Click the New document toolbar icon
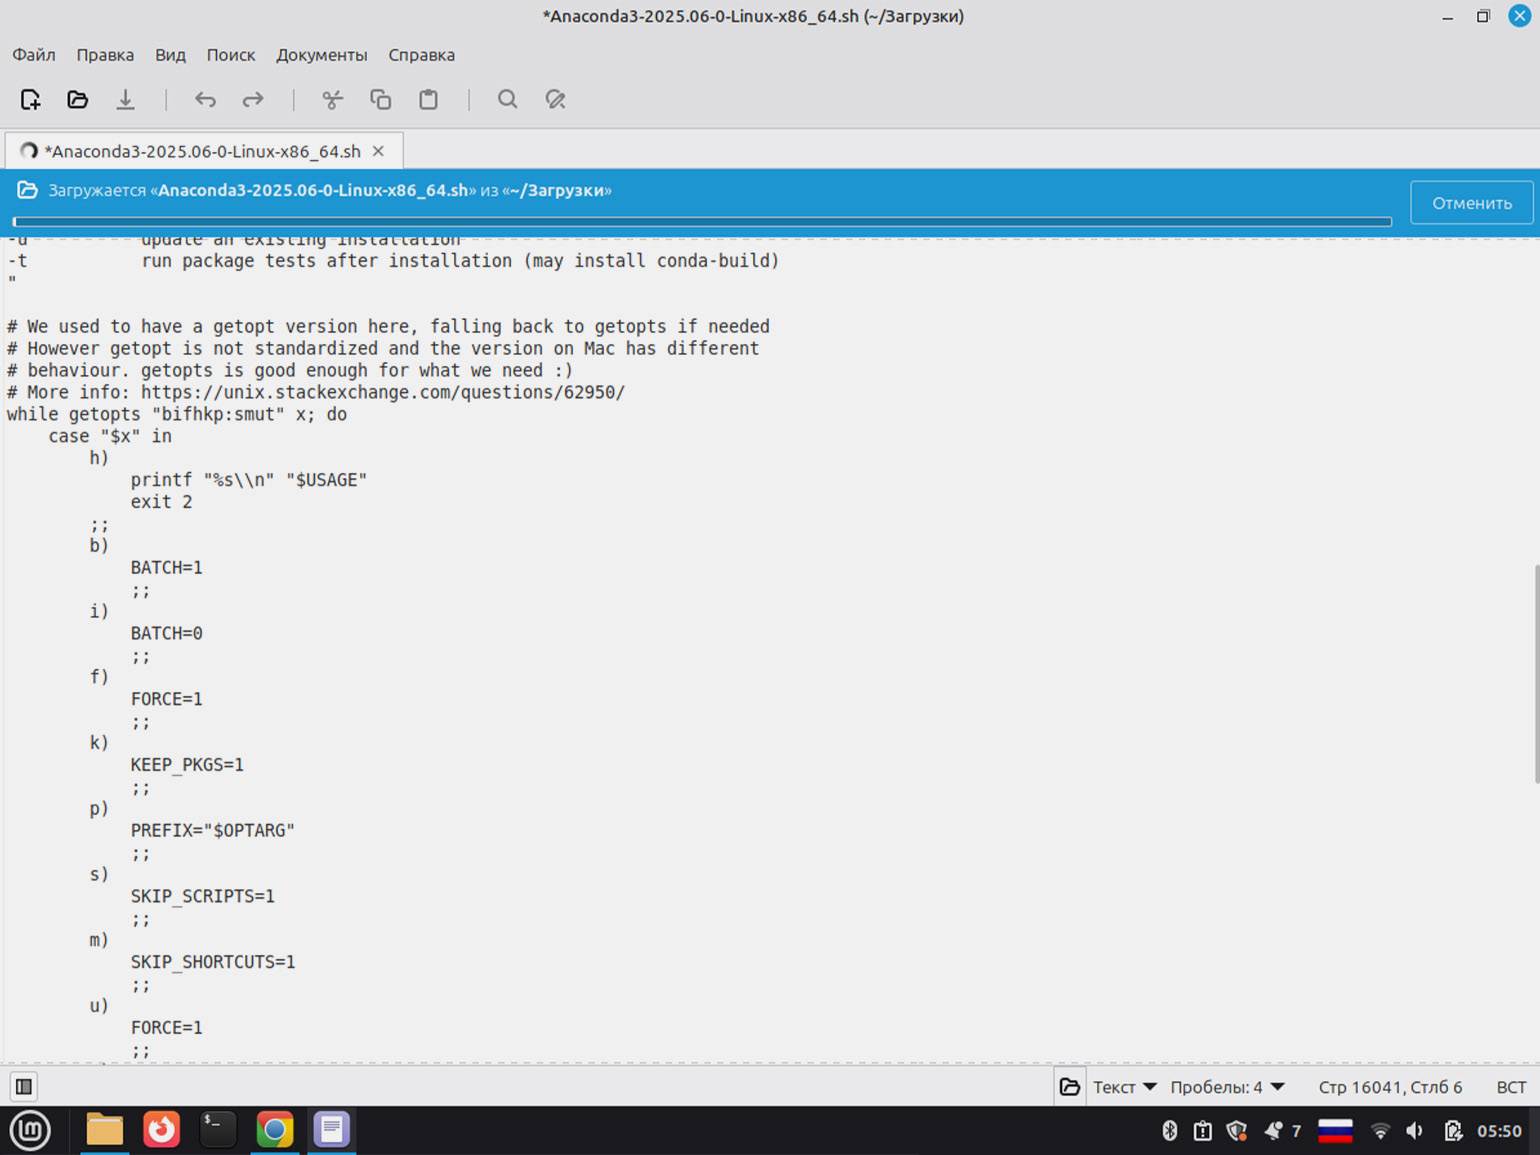This screenshot has width=1540, height=1155. click(x=30, y=99)
